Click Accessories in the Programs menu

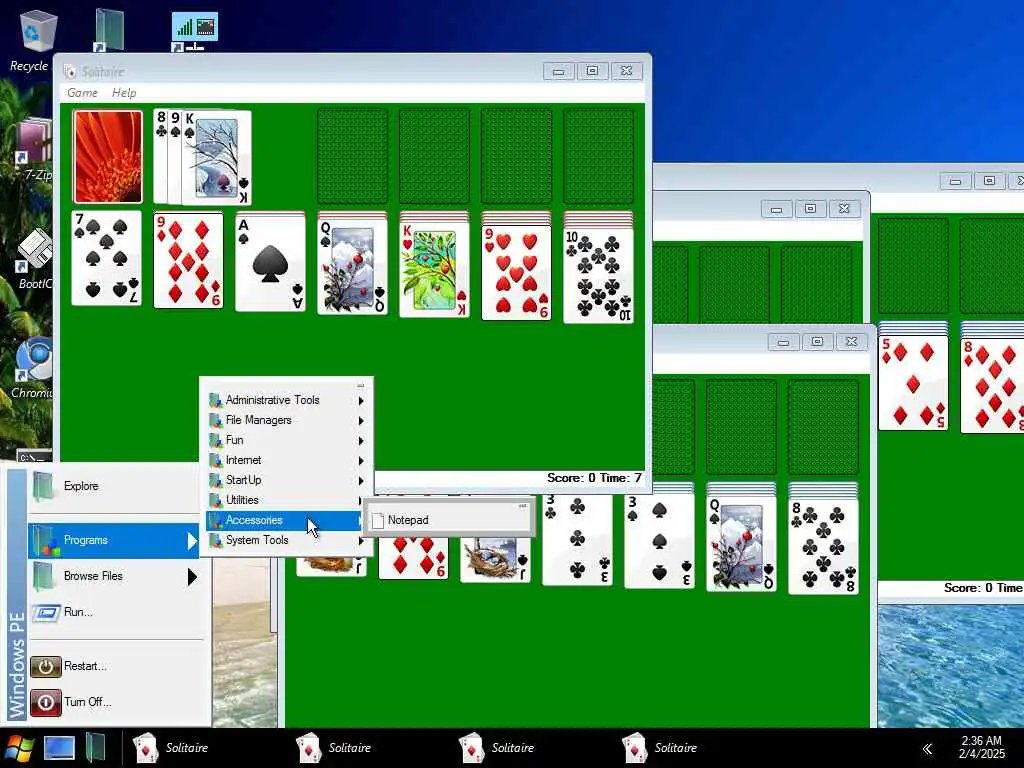pos(286,520)
